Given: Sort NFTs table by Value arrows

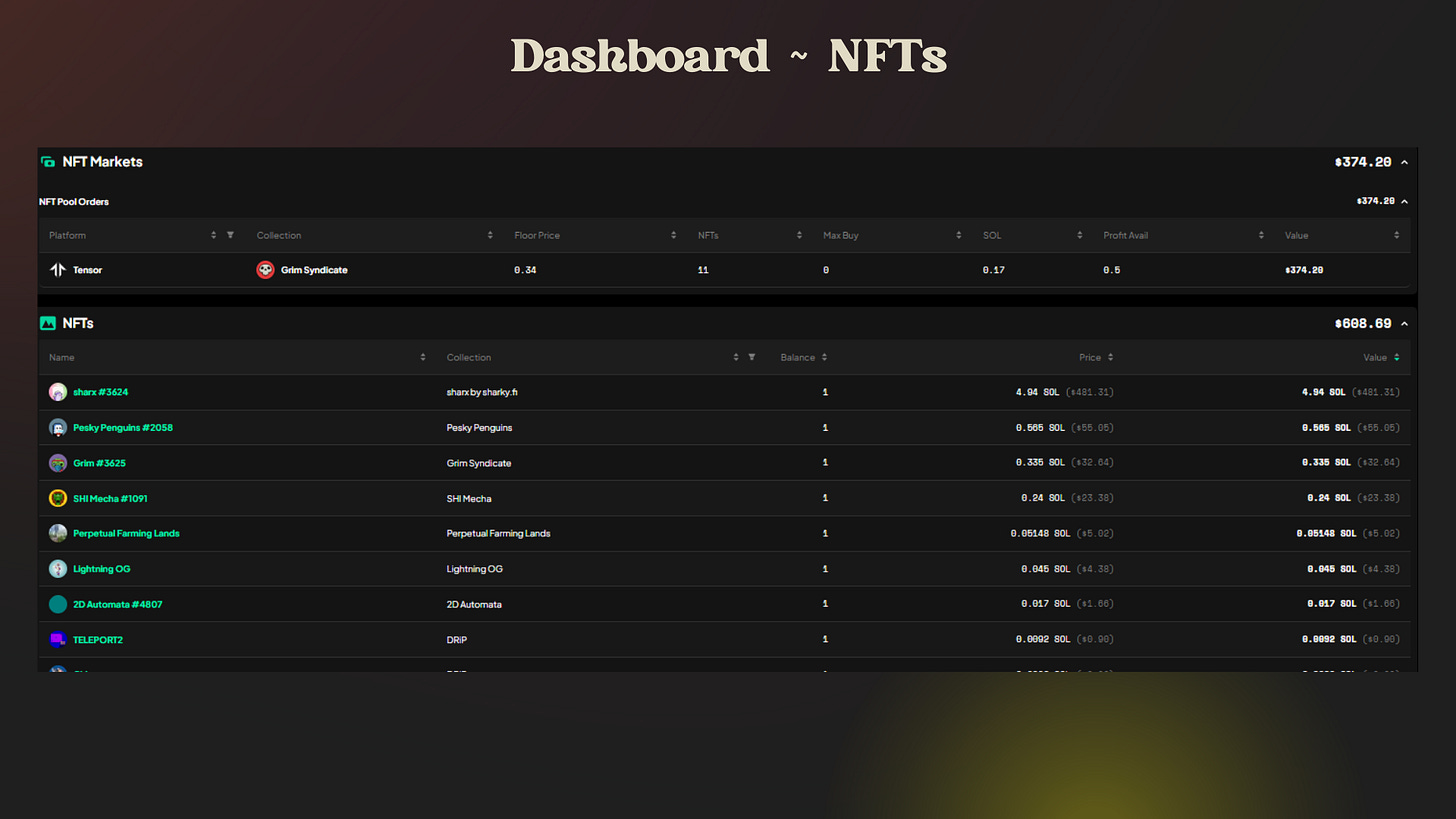Looking at the screenshot, I should tap(1396, 357).
